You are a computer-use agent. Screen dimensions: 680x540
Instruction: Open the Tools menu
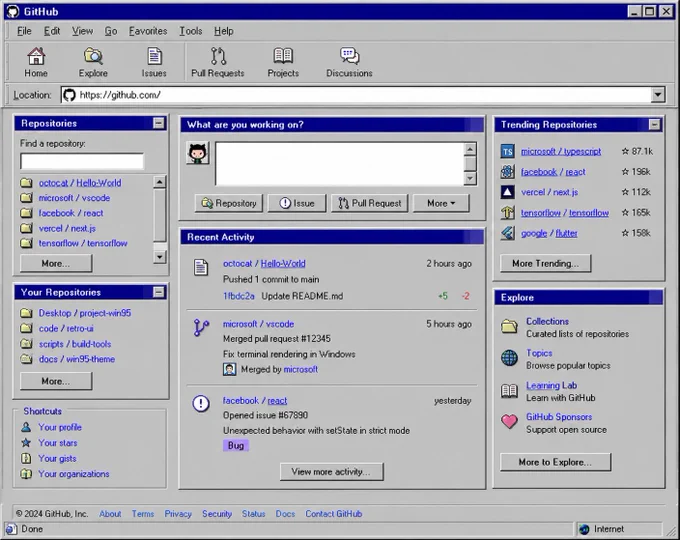tap(191, 31)
